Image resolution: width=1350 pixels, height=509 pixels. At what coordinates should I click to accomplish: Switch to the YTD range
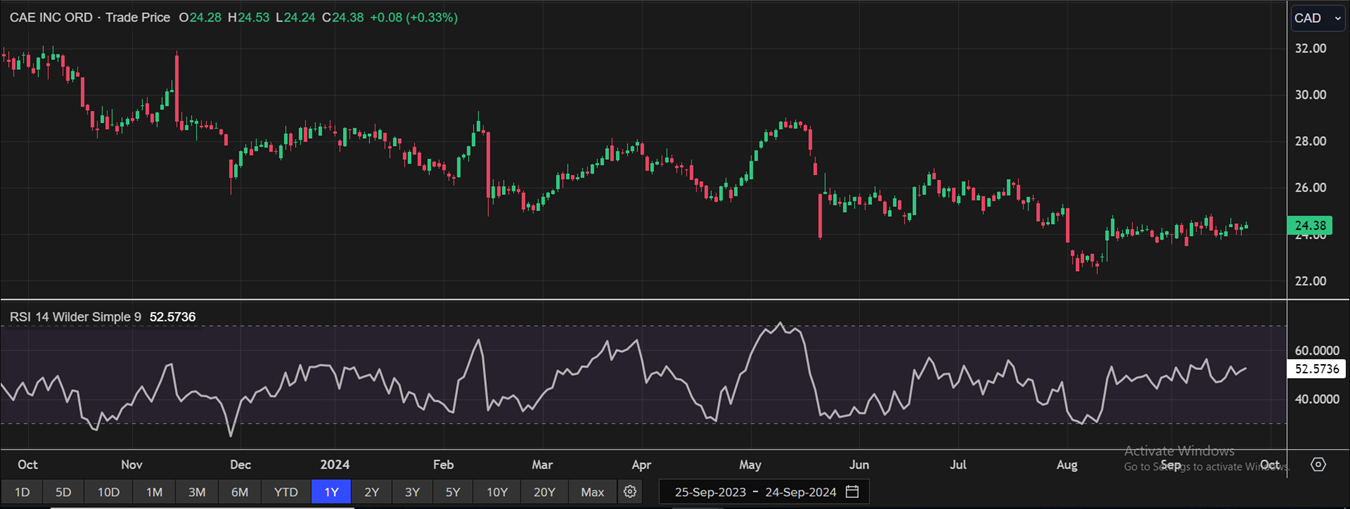(286, 492)
